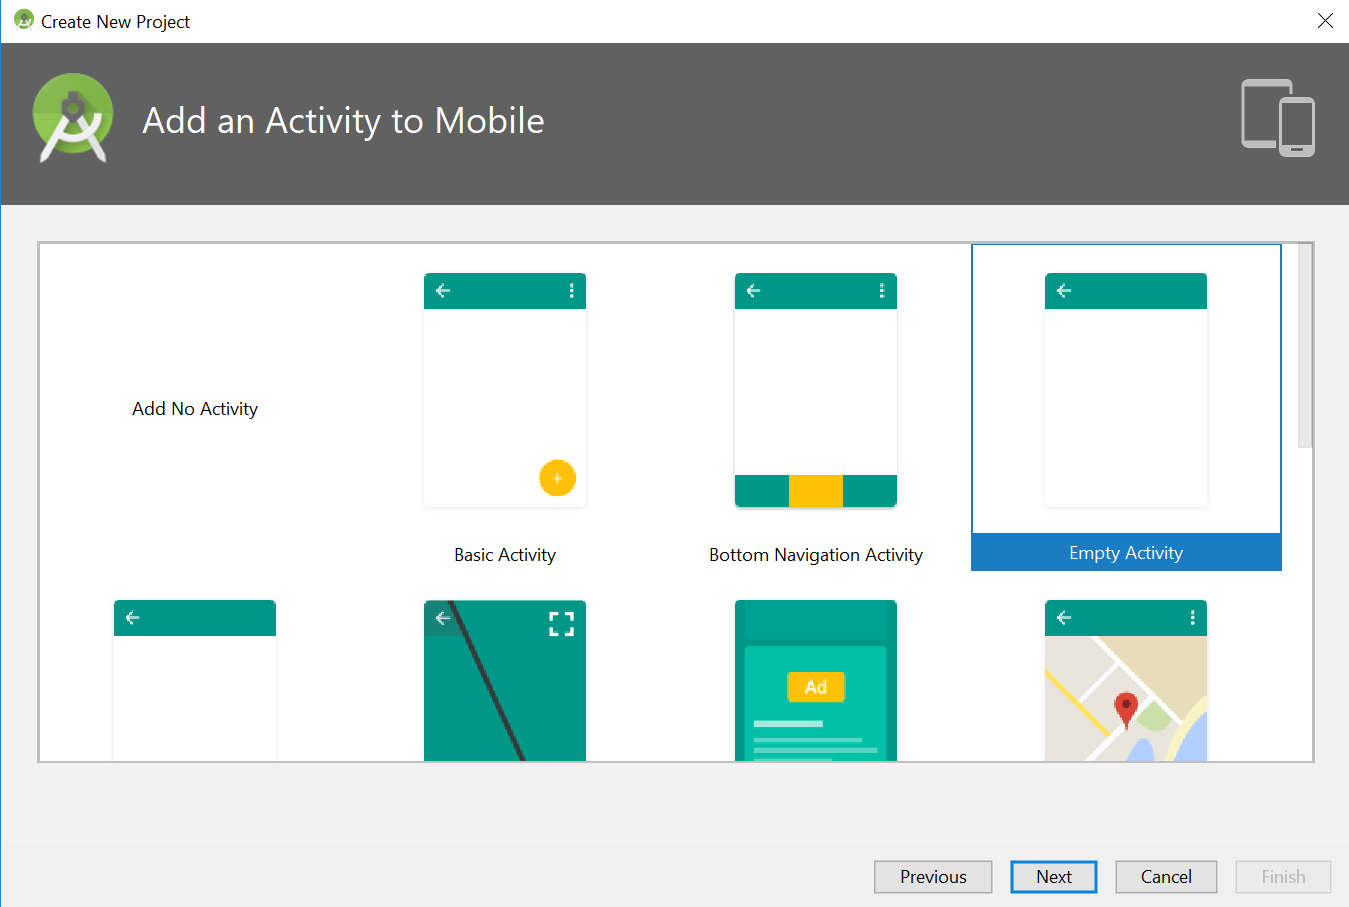Viewport: 1349px width, 907px height.
Task: Pick the Bottom Navigation Activity thumbnail
Action: [x=816, y=390]
